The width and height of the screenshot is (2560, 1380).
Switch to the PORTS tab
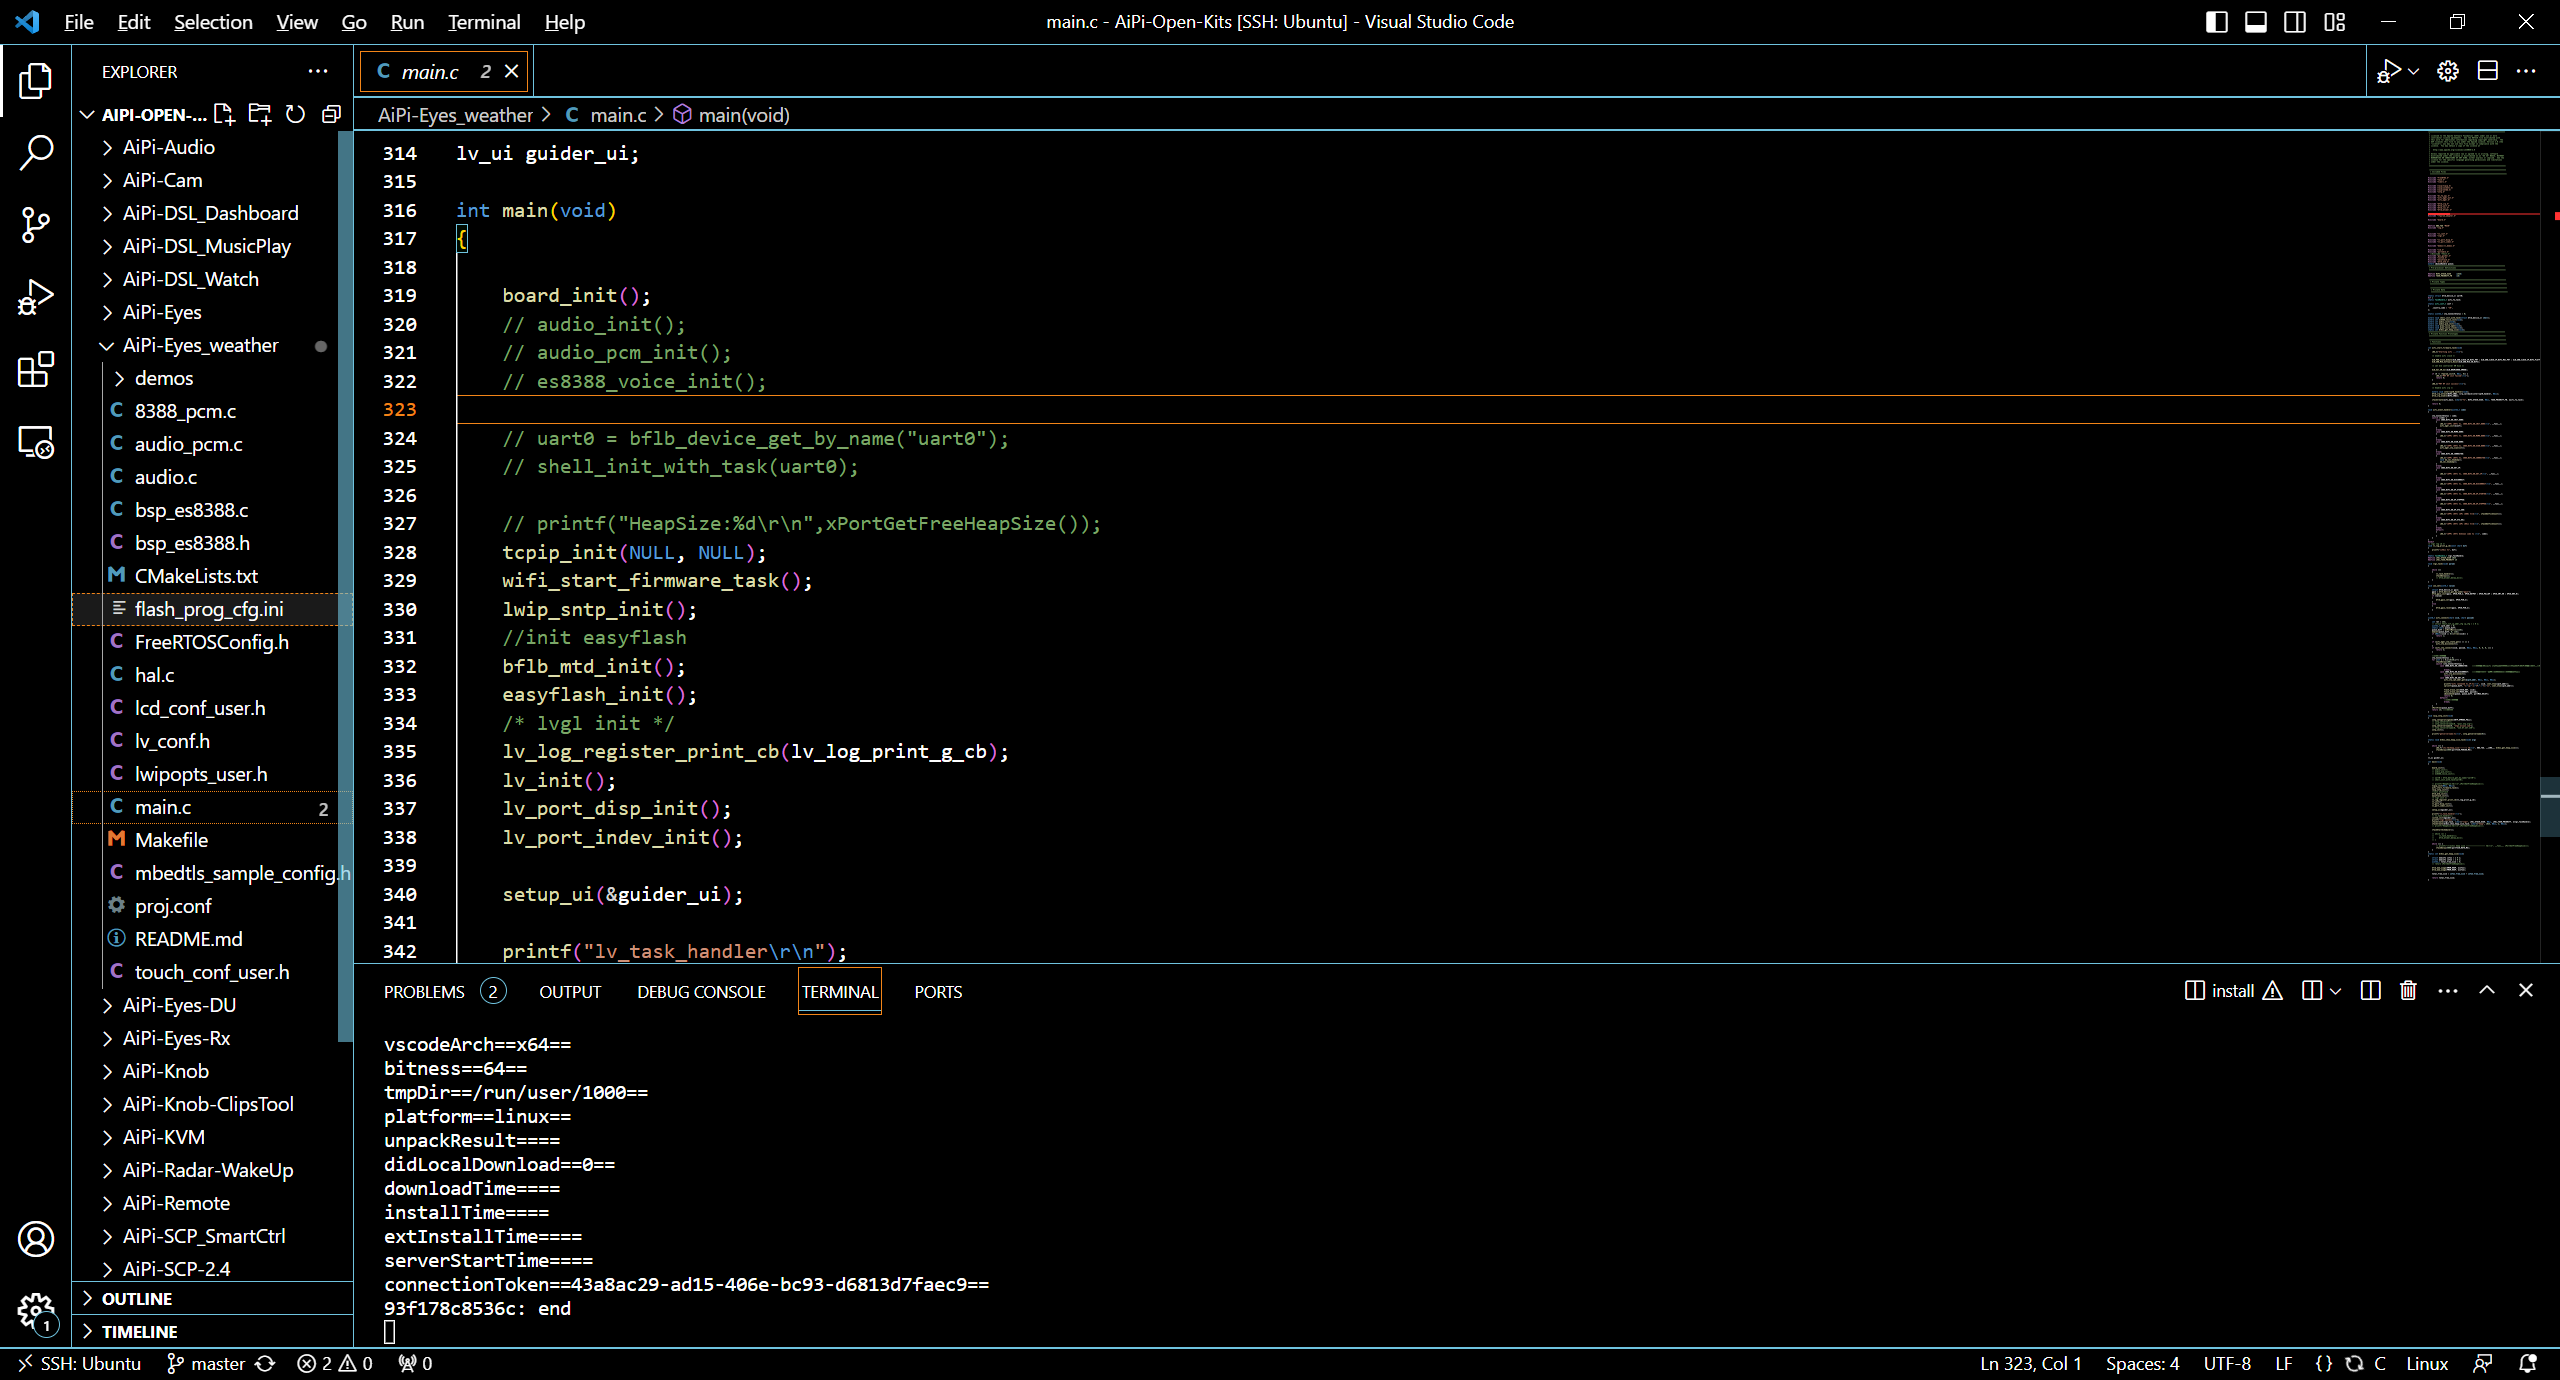click(938, 991)
